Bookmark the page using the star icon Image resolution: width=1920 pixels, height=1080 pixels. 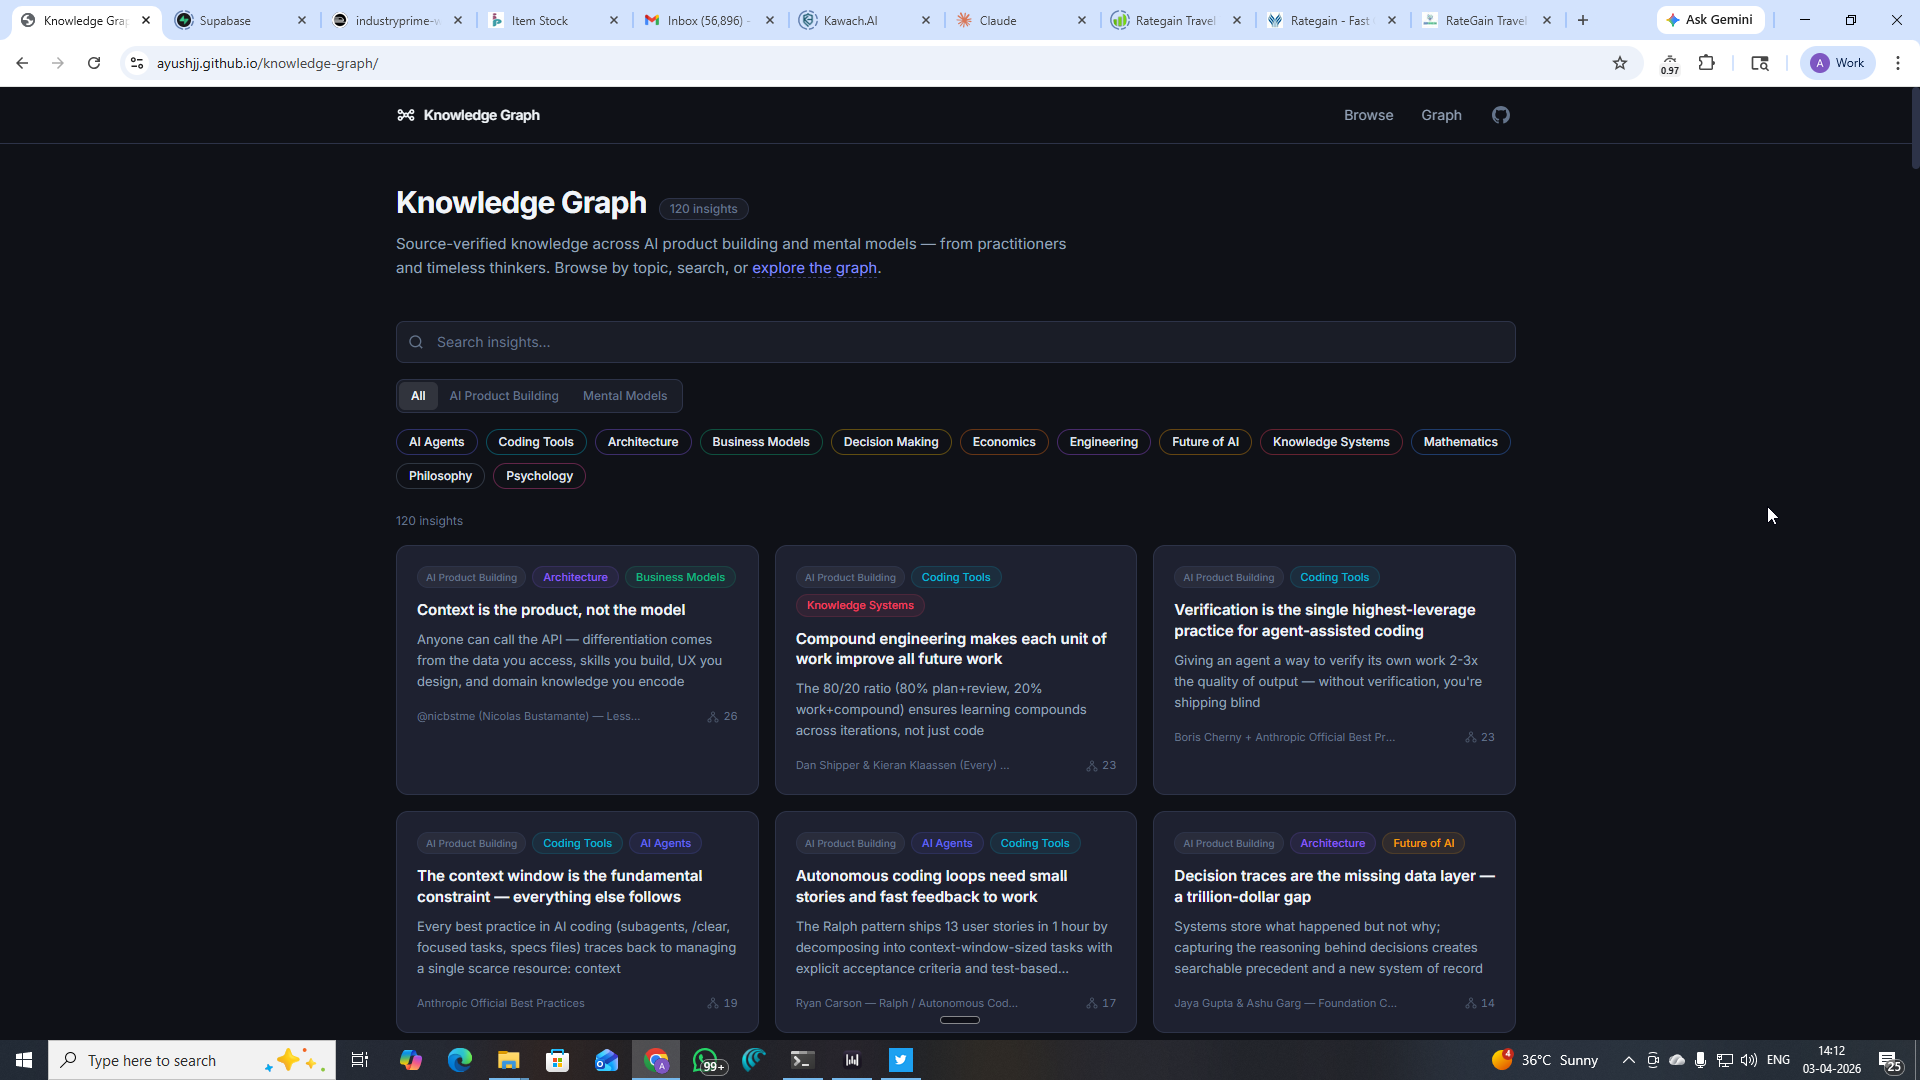(x=1619, y=63)
